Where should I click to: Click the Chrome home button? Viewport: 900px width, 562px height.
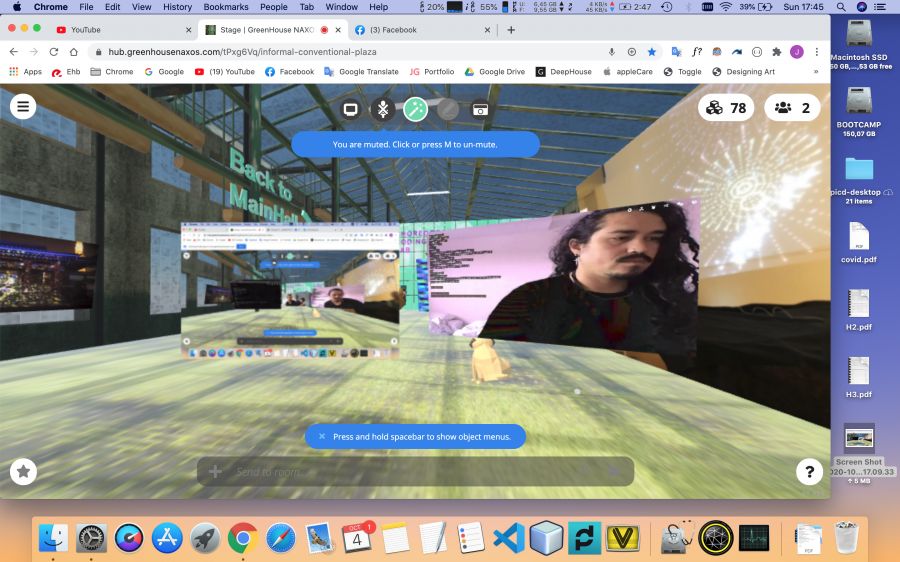pos(73,52)
